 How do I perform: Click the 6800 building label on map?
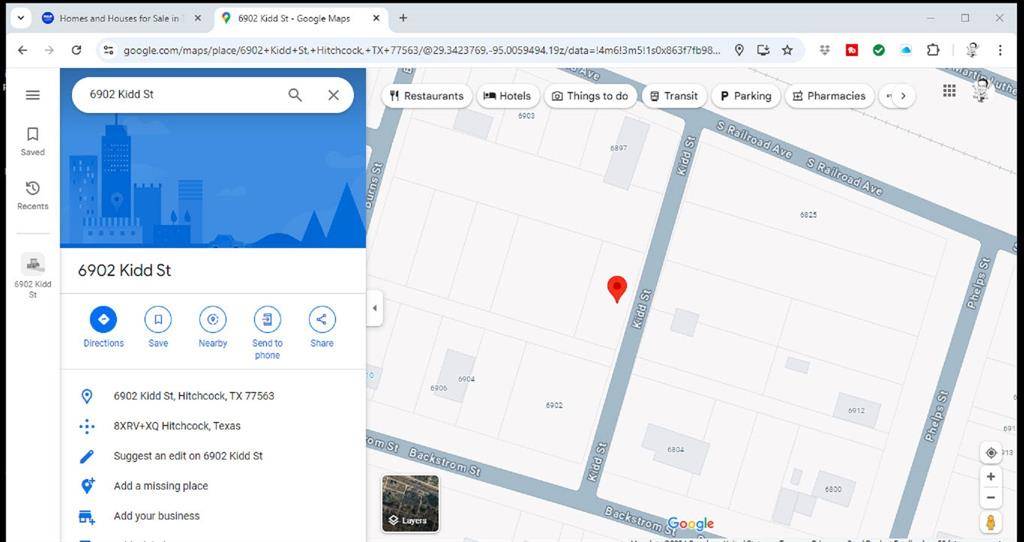point(833,489)
